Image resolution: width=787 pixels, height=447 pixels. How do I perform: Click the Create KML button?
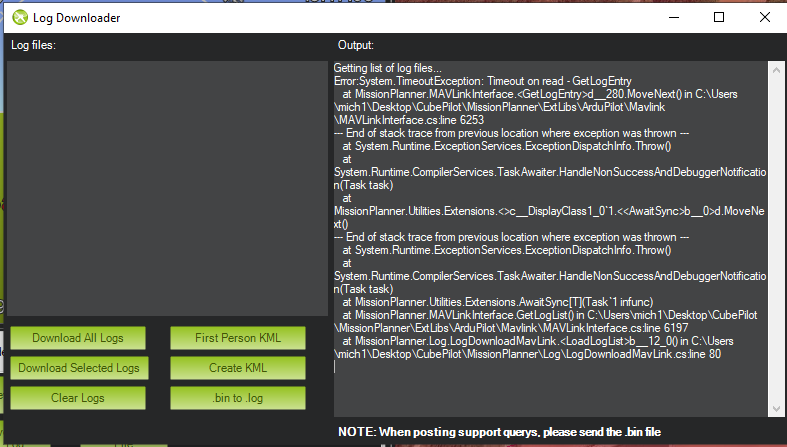[237, 368]
